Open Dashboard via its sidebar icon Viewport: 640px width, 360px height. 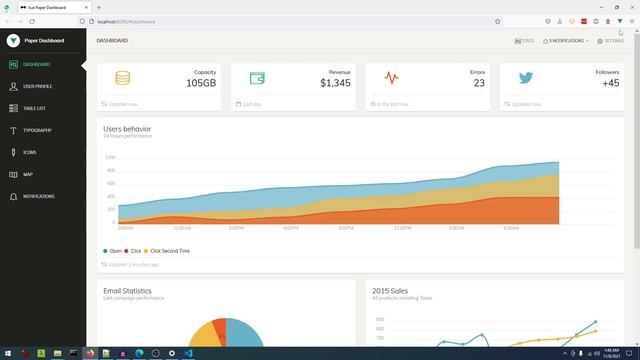[x=13, y=64]
